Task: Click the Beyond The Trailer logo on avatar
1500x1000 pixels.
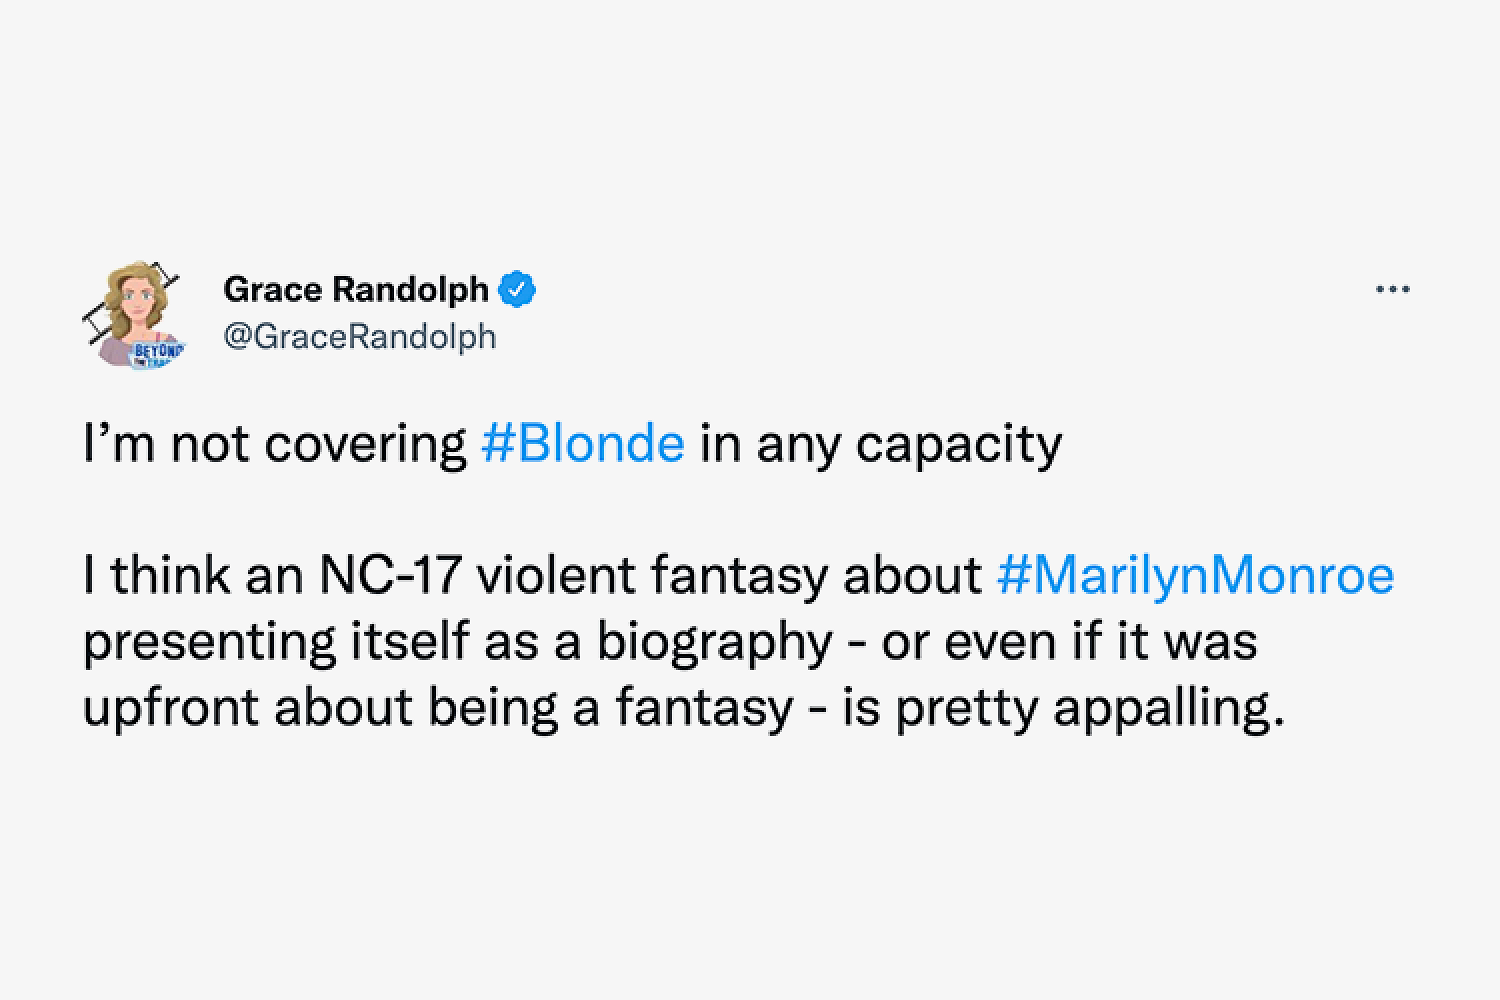Action: coord(159,355)
